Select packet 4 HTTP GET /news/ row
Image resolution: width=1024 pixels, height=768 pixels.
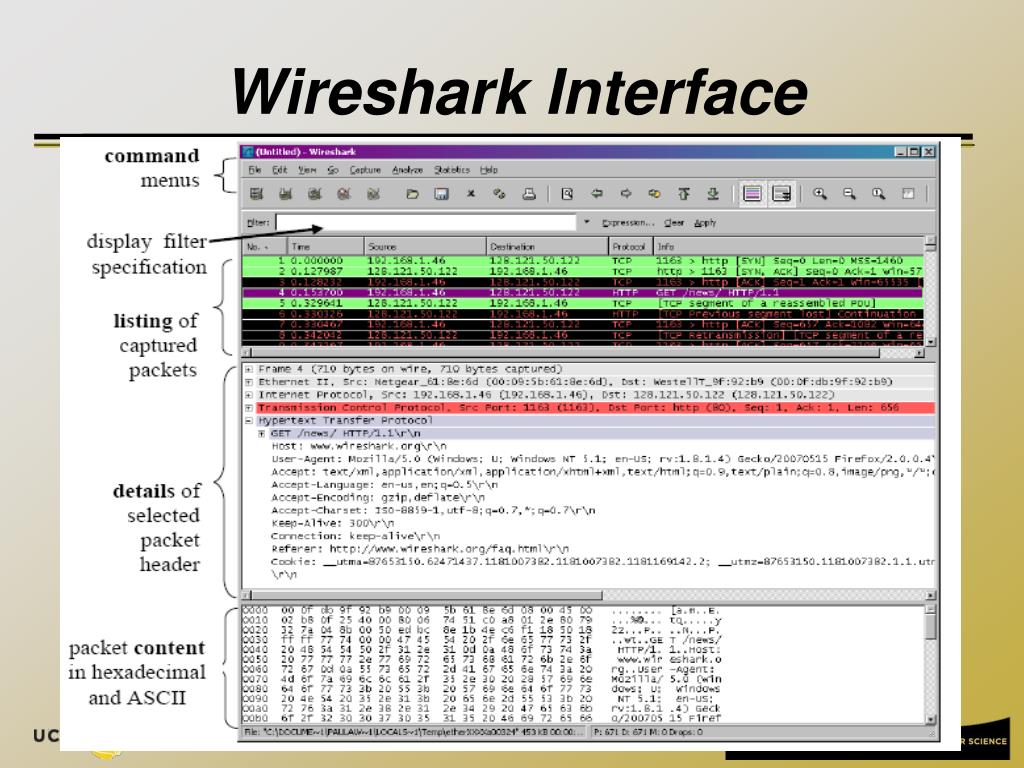(x=583, y=293)
